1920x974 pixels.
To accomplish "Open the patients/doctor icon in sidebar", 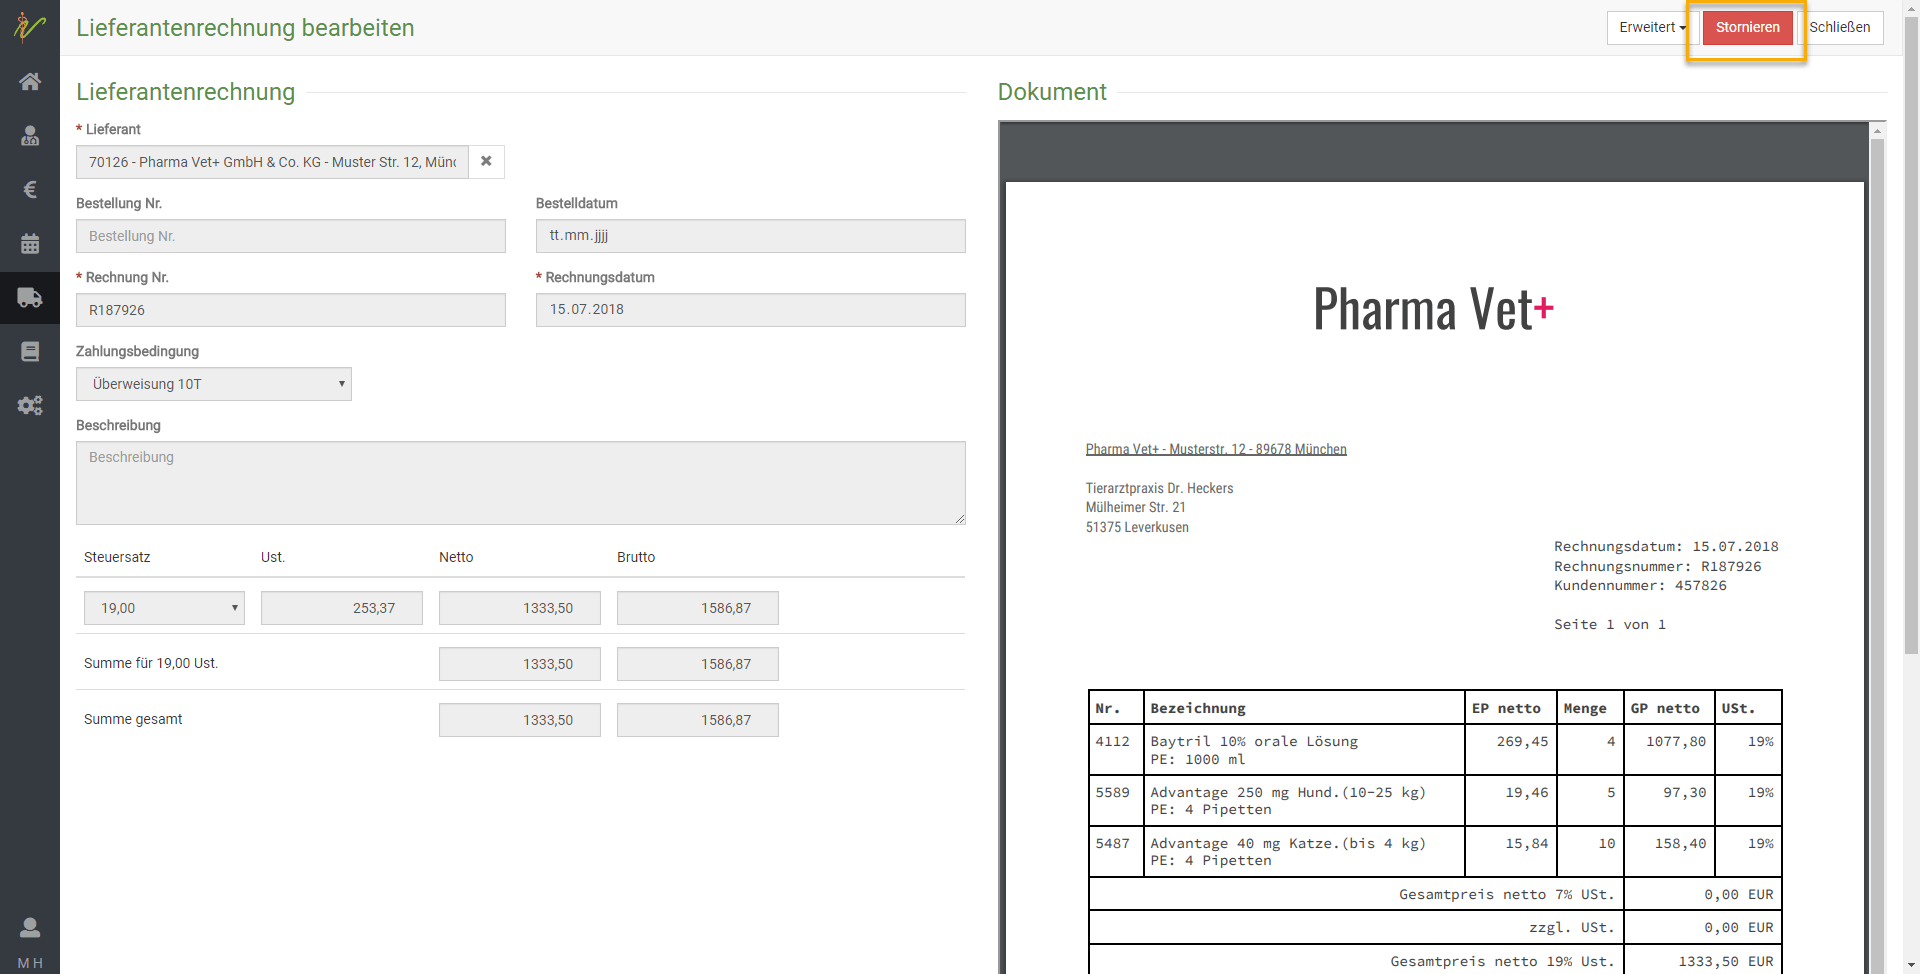I will click(x=30, y=136).
